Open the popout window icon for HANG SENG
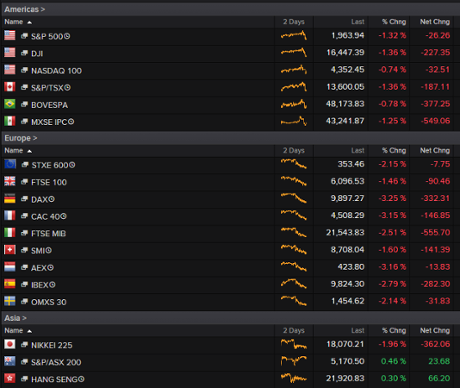460x388 pixels. [24, 379]
